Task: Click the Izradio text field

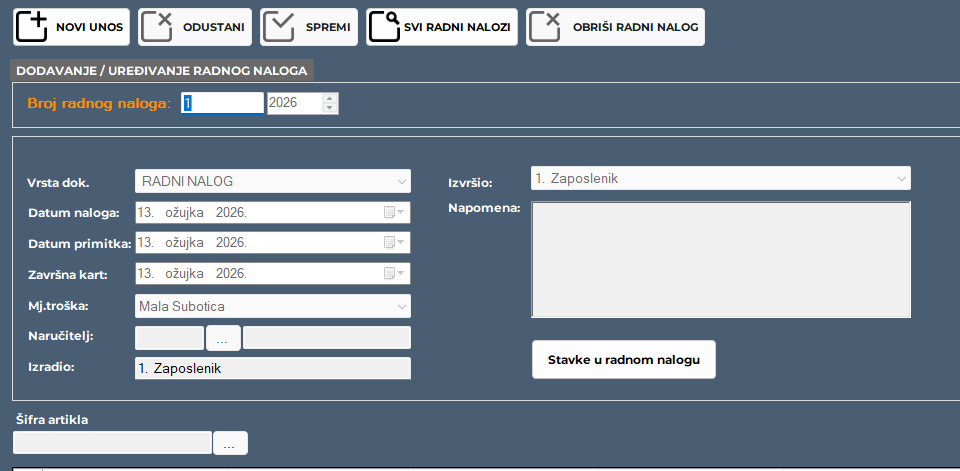Action: pos(272,369)
